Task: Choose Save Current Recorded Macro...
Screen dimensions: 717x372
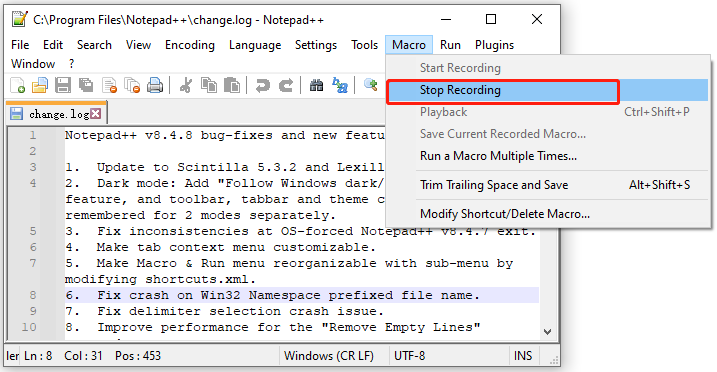Action: point(548,134)
